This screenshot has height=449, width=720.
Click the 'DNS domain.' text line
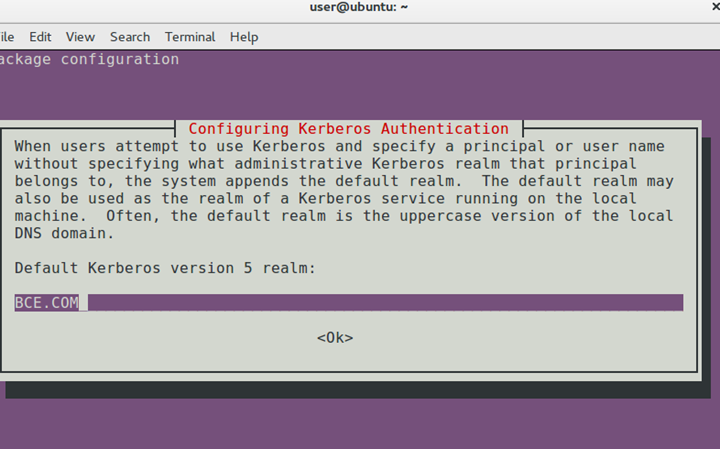64,233
